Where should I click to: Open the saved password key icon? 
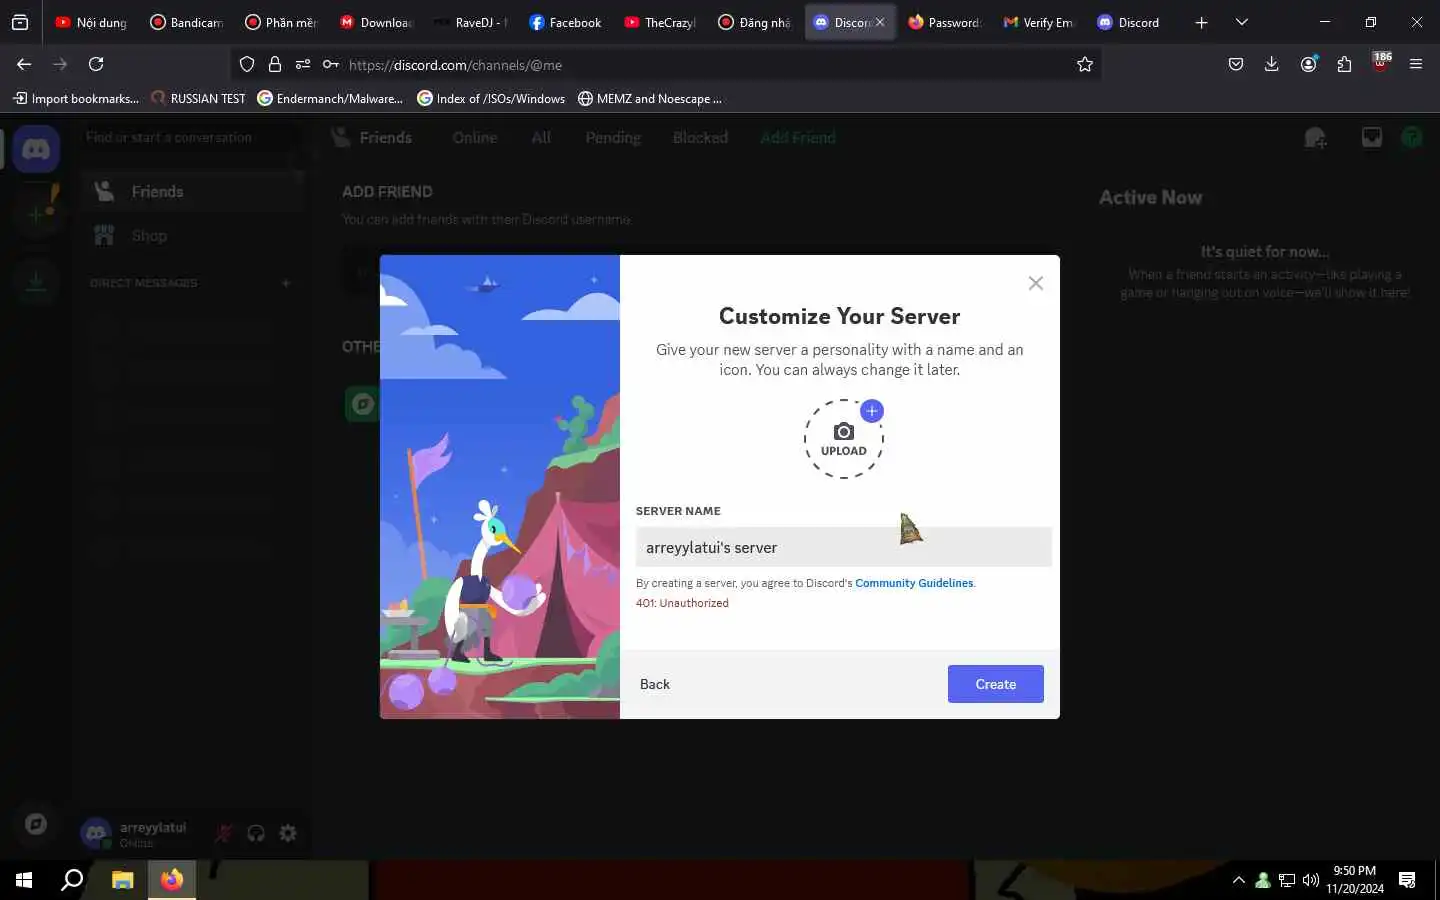331,64
